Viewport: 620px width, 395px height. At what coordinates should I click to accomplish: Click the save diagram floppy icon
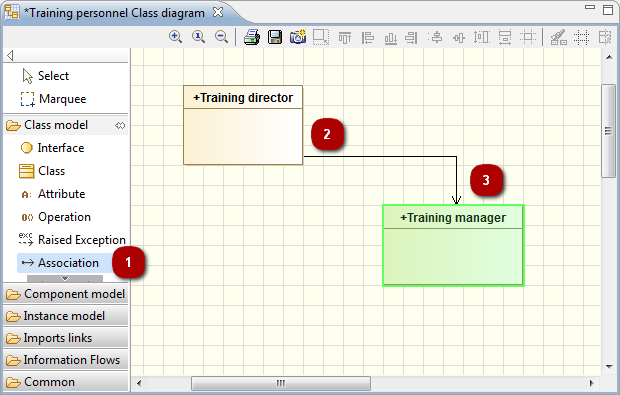click(x=275, y=37)
